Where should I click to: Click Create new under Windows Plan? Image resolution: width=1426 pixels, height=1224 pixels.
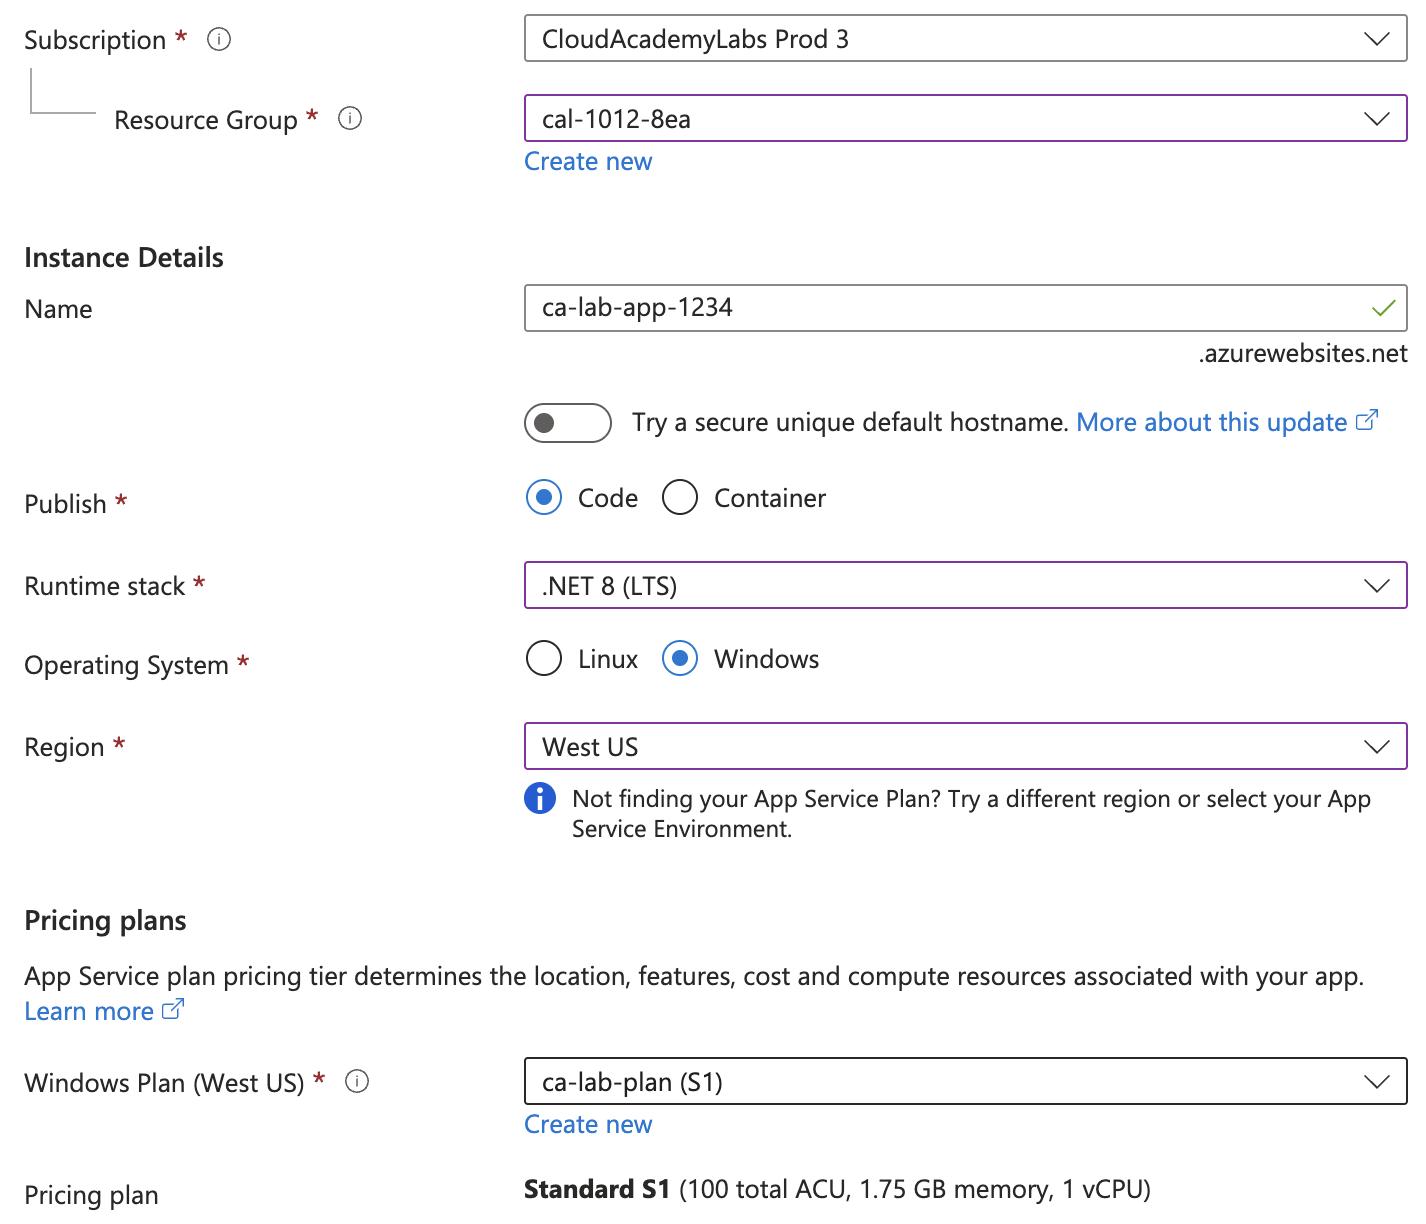pyautogui.click(x=588, y=1125)
